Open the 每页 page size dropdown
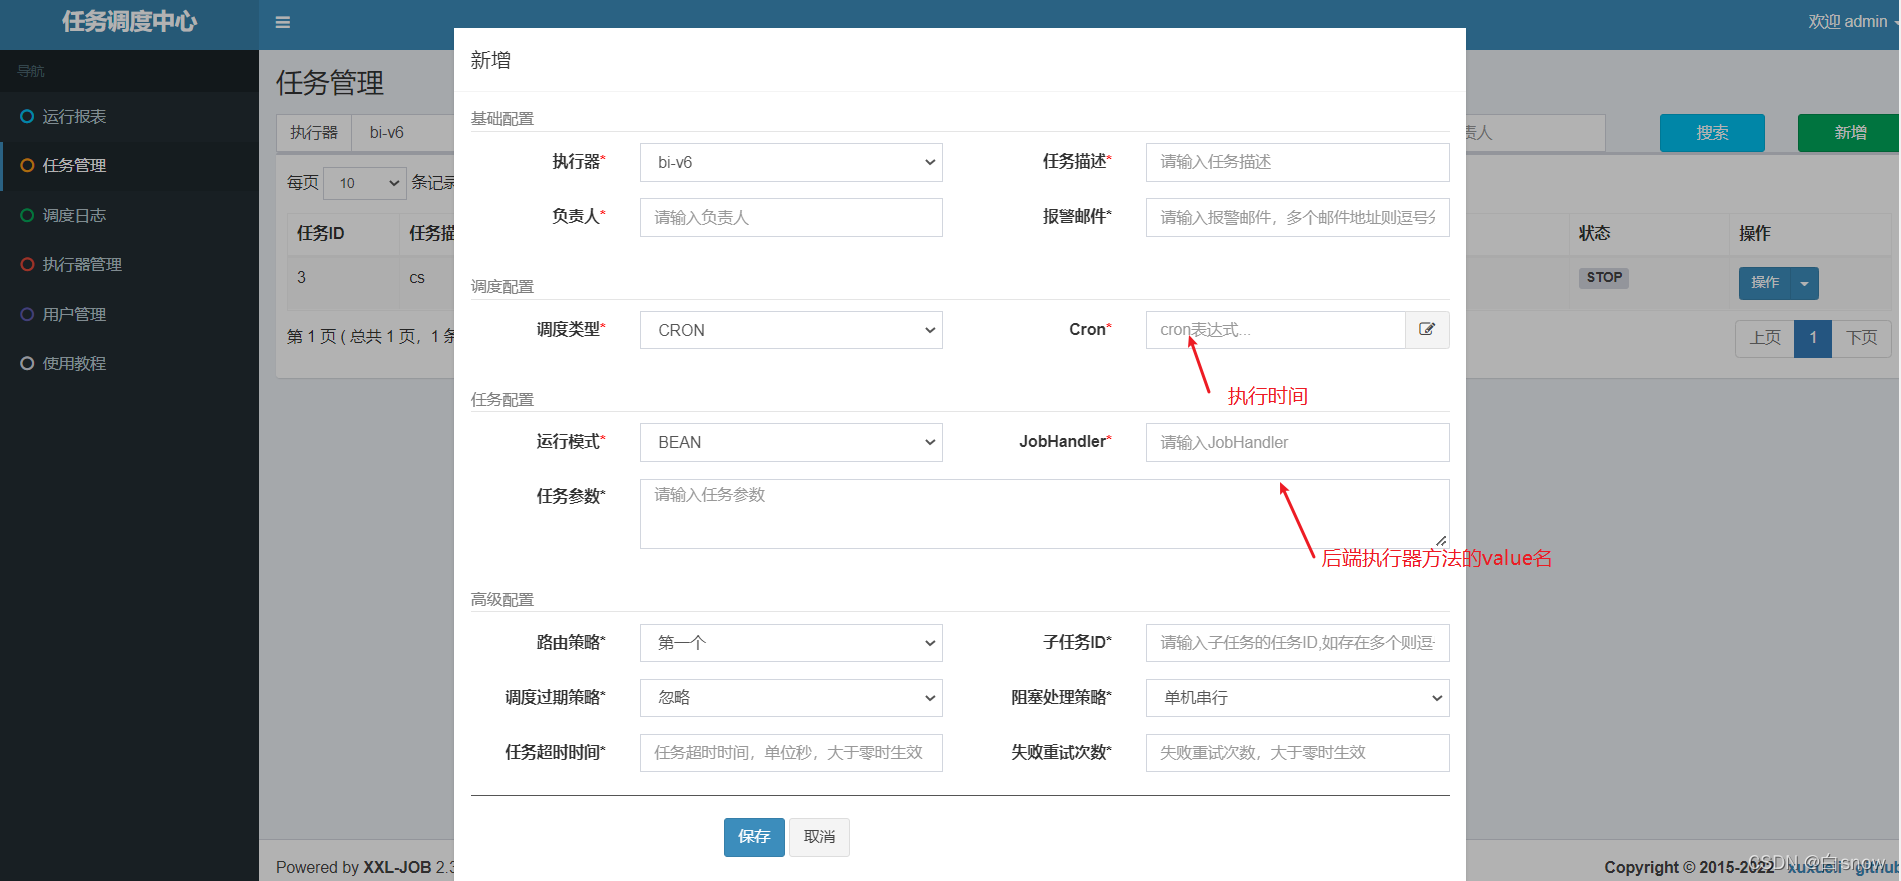Viewport: 1901px width, 881px height. click(x=365, y=183)
